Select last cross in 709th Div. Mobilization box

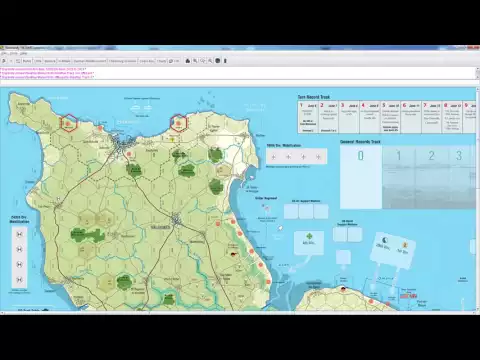tap(318, 157)
